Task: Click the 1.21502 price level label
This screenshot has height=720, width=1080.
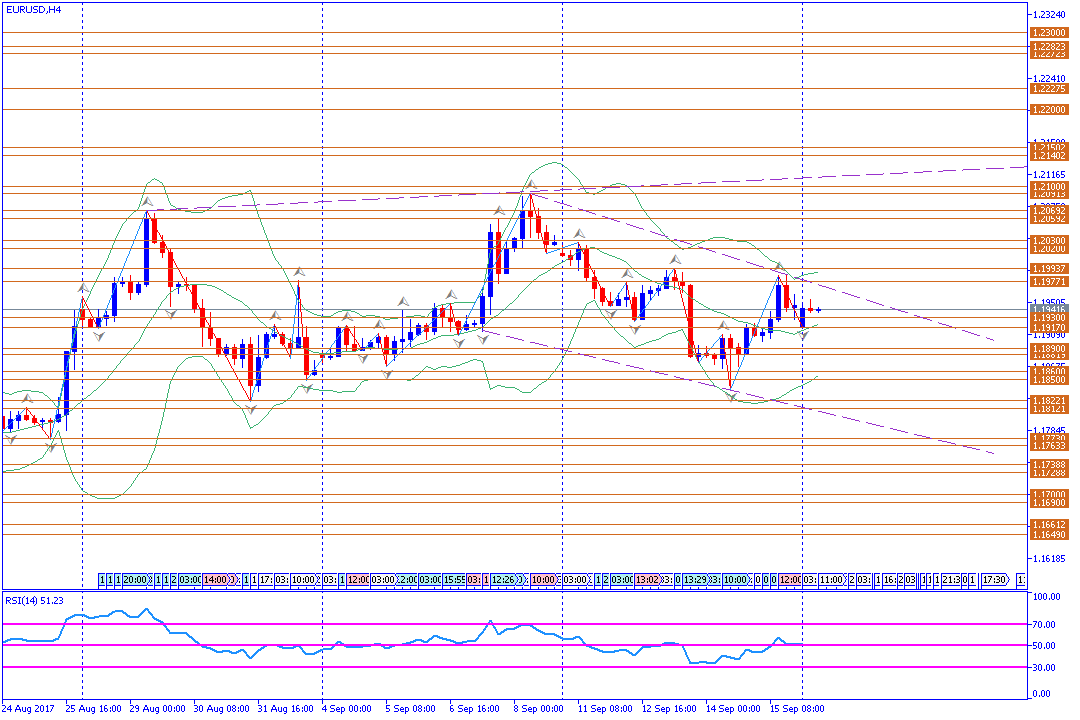Action: tap(1049, 147)
